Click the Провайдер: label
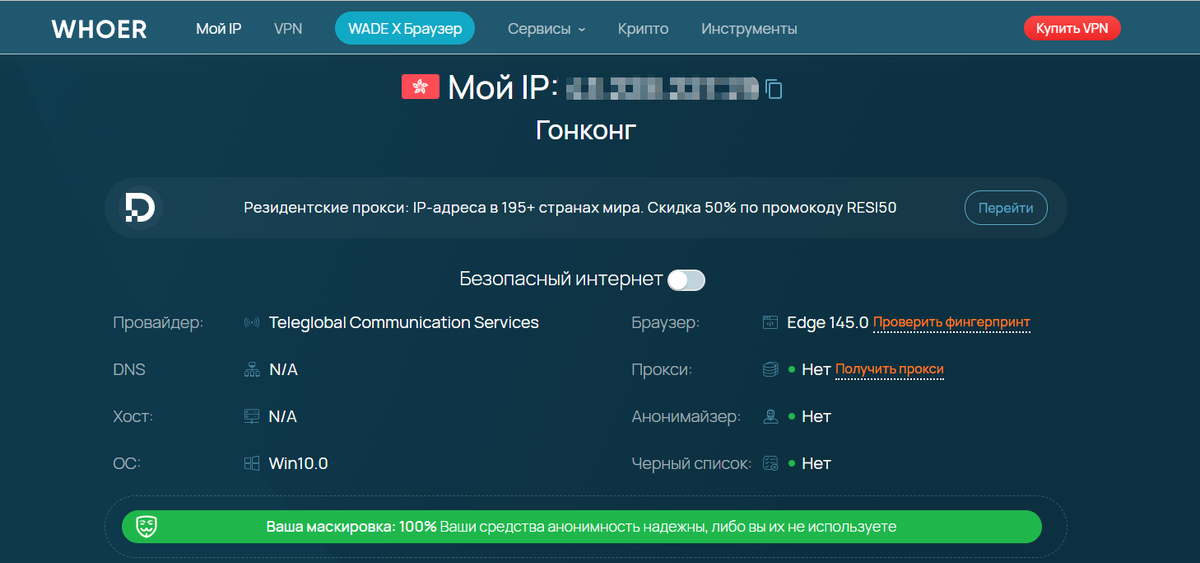Screen dimensions: 1200x563 tap(158, 323)
